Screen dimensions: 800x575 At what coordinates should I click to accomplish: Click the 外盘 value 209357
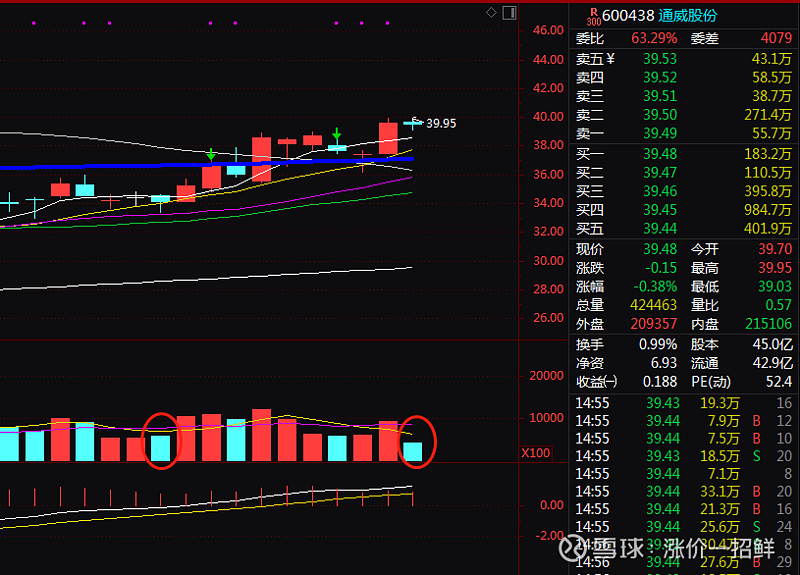pos(654,324)
